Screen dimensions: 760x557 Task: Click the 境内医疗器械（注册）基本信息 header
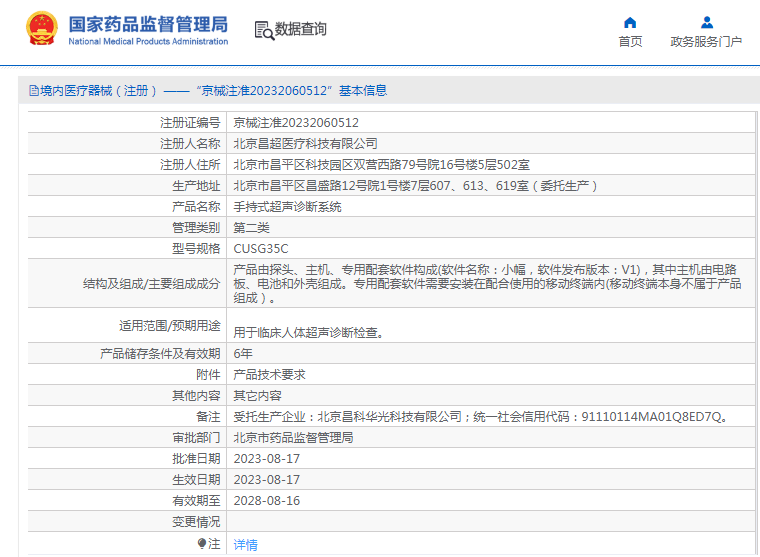pos(208,91)
